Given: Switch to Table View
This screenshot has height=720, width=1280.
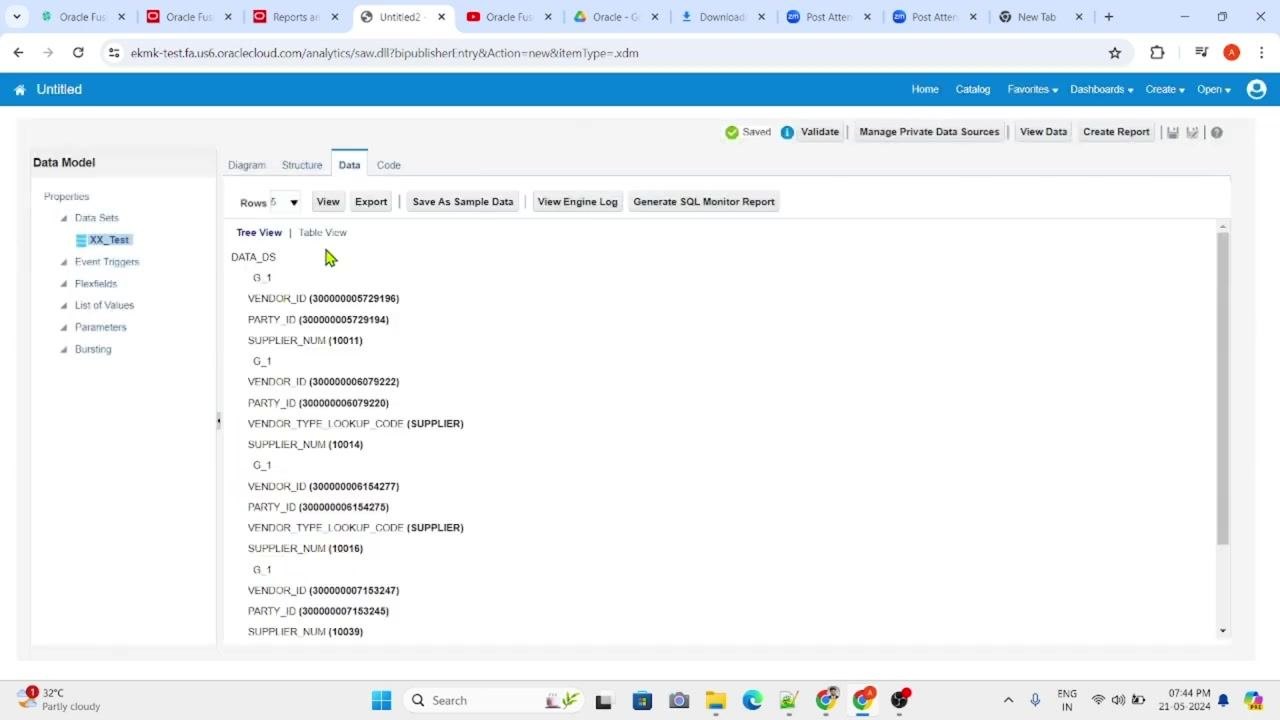Looking at the screenshot, I should (323, 233).
